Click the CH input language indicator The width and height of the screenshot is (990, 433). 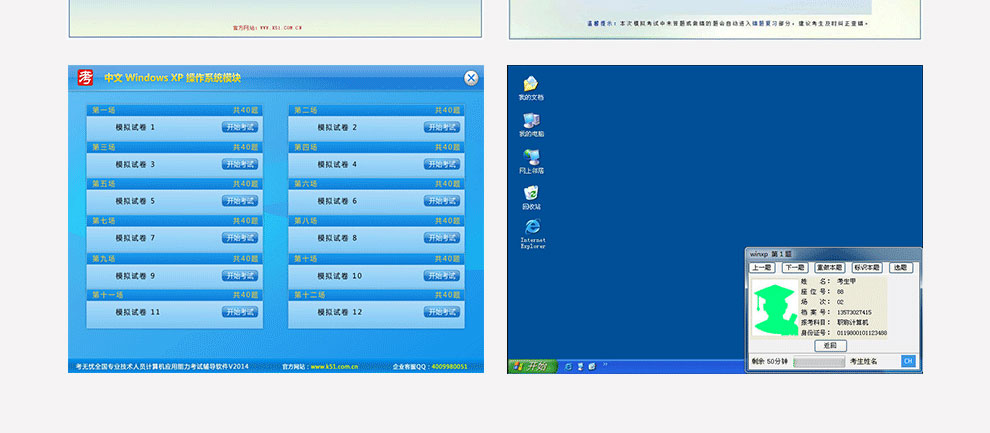click(908, 361)
